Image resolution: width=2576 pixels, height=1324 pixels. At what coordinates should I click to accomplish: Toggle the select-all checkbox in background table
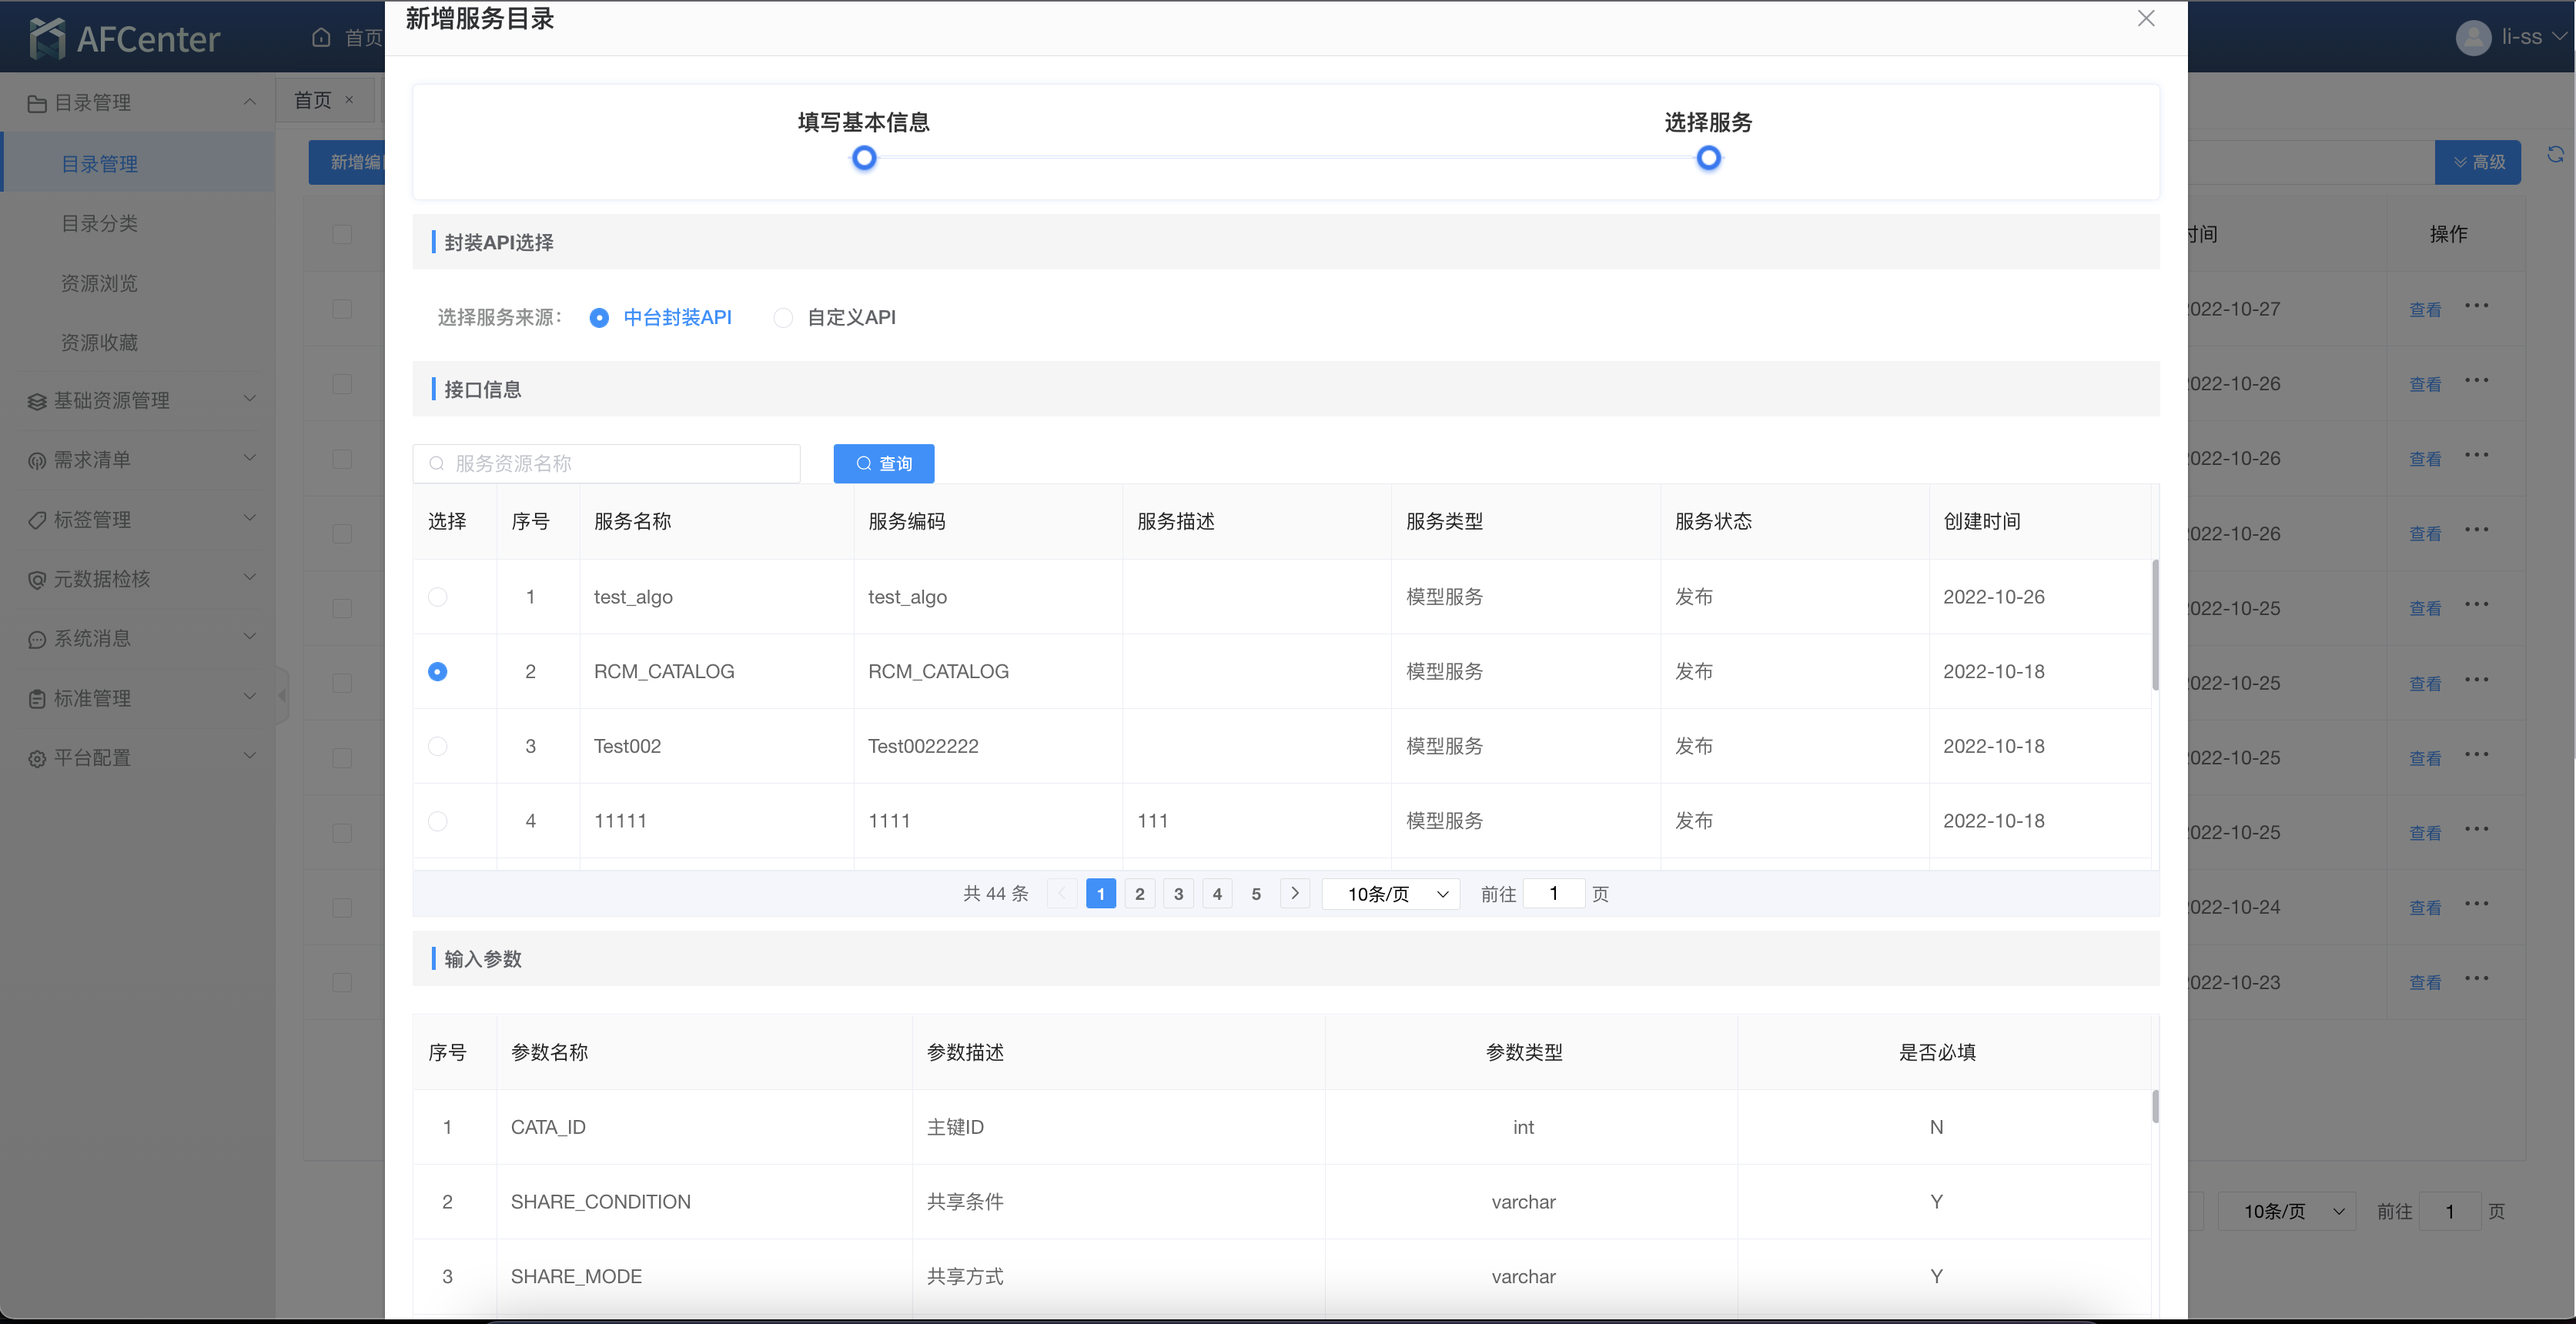[342, 234]
